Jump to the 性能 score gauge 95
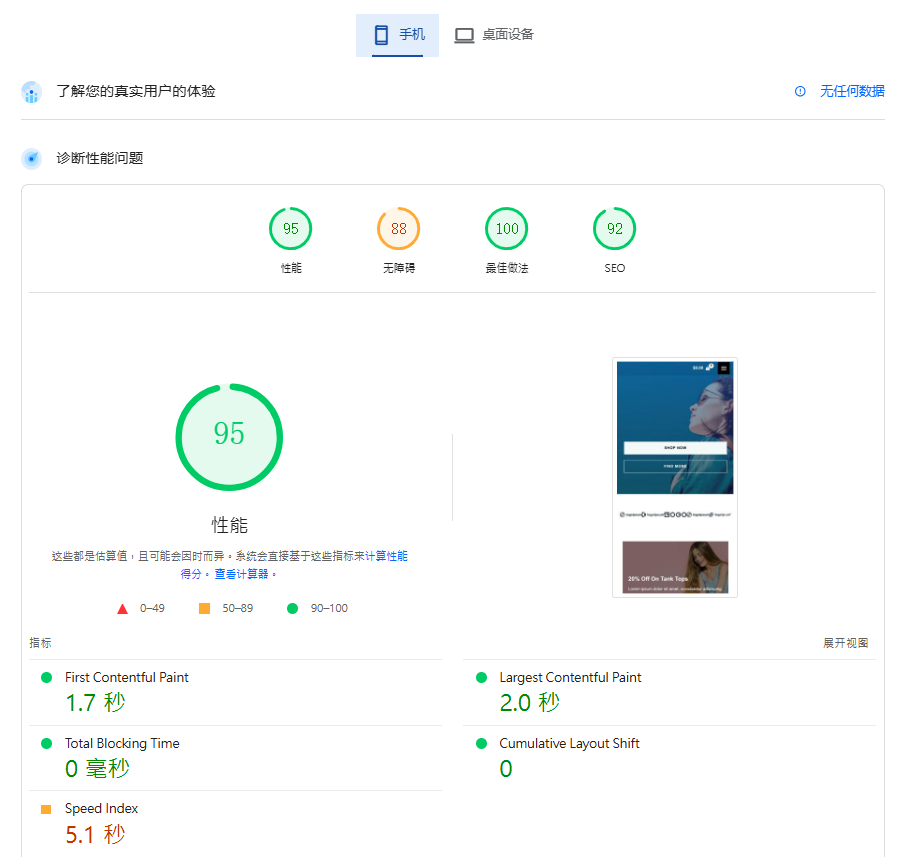This screenshot has height=857, width=910. [290, 229]
